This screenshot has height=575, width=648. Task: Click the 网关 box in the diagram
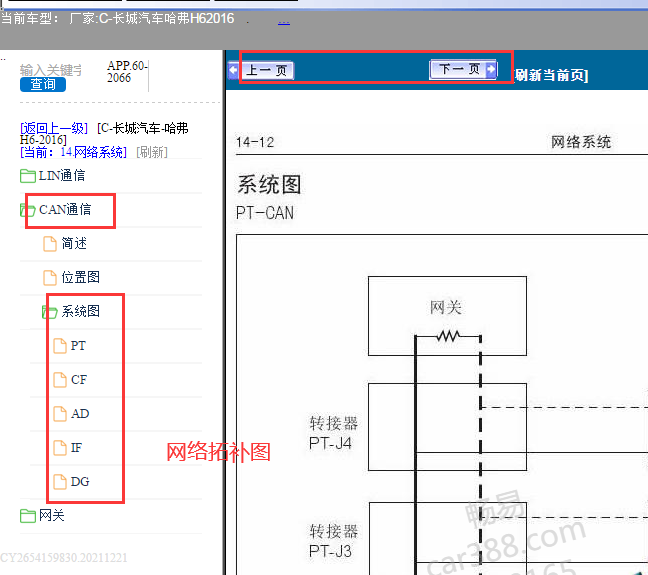pyautogui.click(x=447, y=316)
